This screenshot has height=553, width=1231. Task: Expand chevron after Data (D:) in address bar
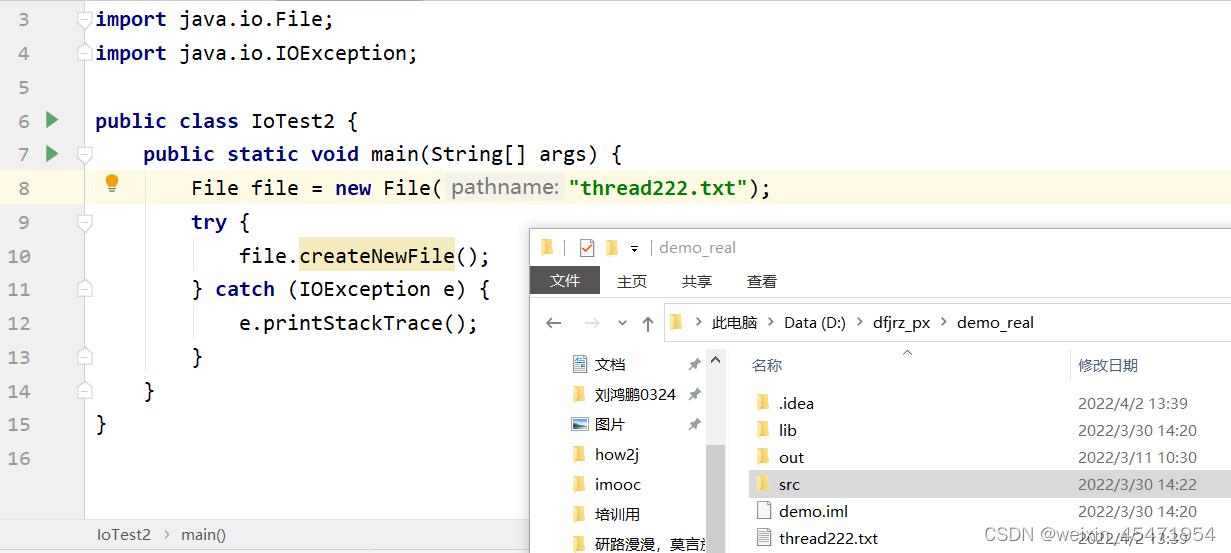[x=859, y=323]
